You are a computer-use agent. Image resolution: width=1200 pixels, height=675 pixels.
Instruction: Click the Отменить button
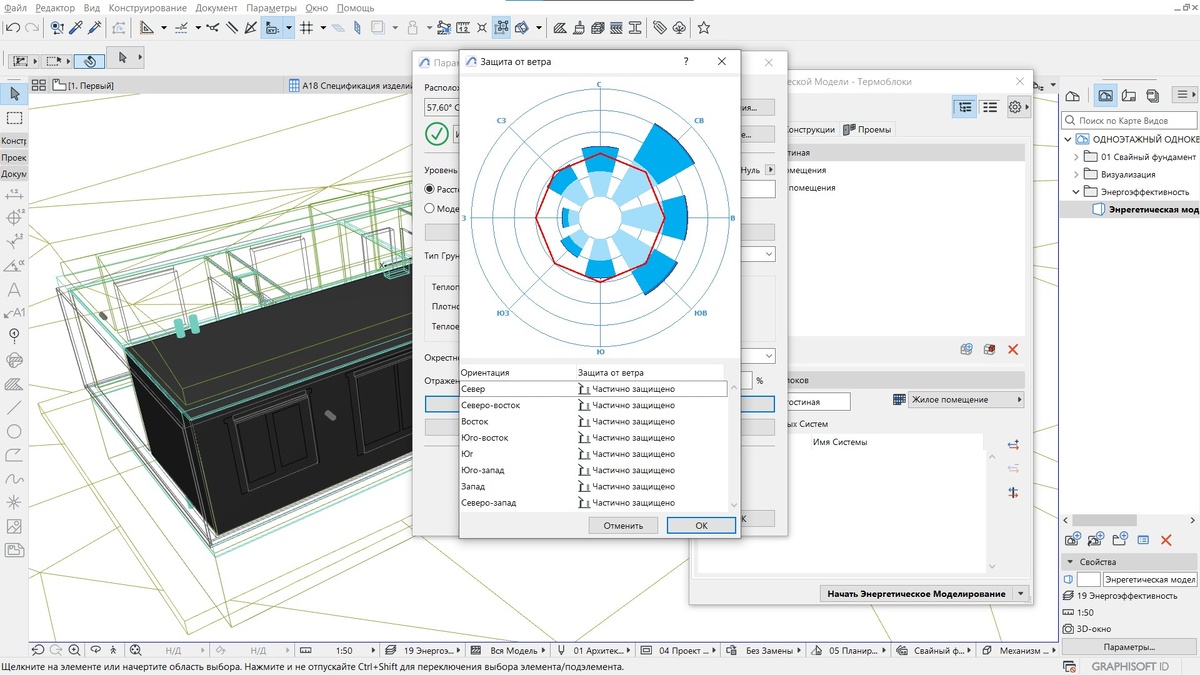pos(623,525)
